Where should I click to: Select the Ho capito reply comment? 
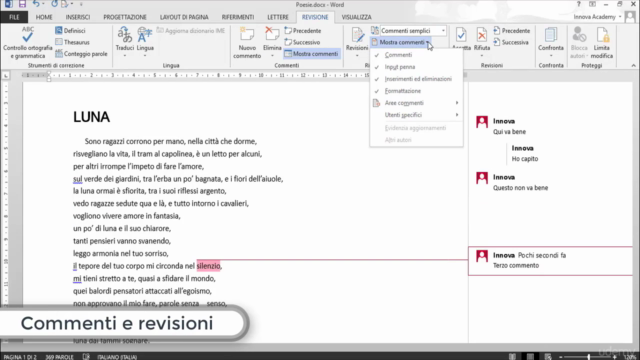[525, 159]
